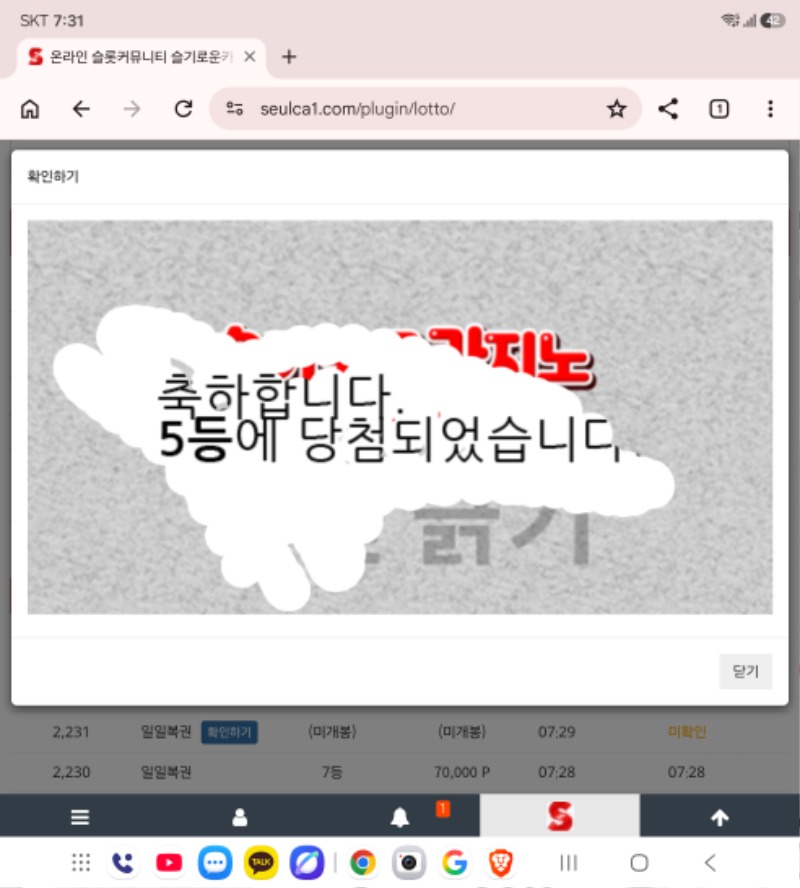This screenshot has height=888, width=800.
Task: Open the app drawer grid icon
Action: (81, 863)
